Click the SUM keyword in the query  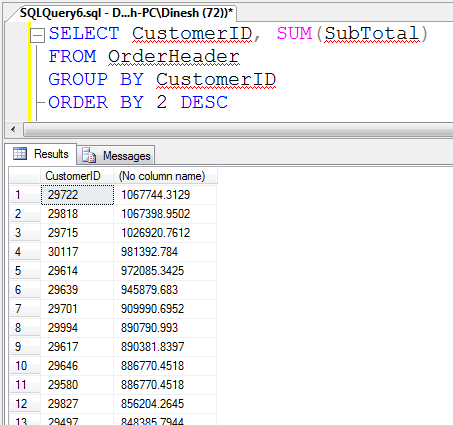pos(294,33)
